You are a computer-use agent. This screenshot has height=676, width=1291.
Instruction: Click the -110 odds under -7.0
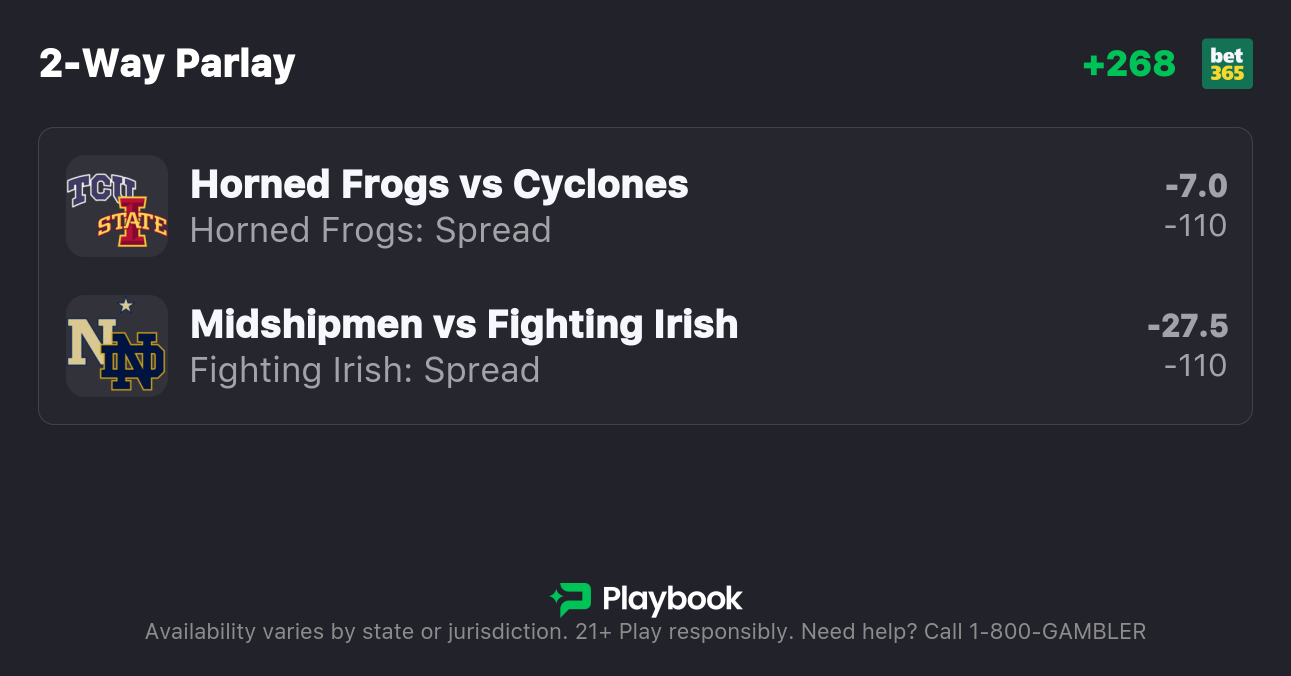point(1195,226)
